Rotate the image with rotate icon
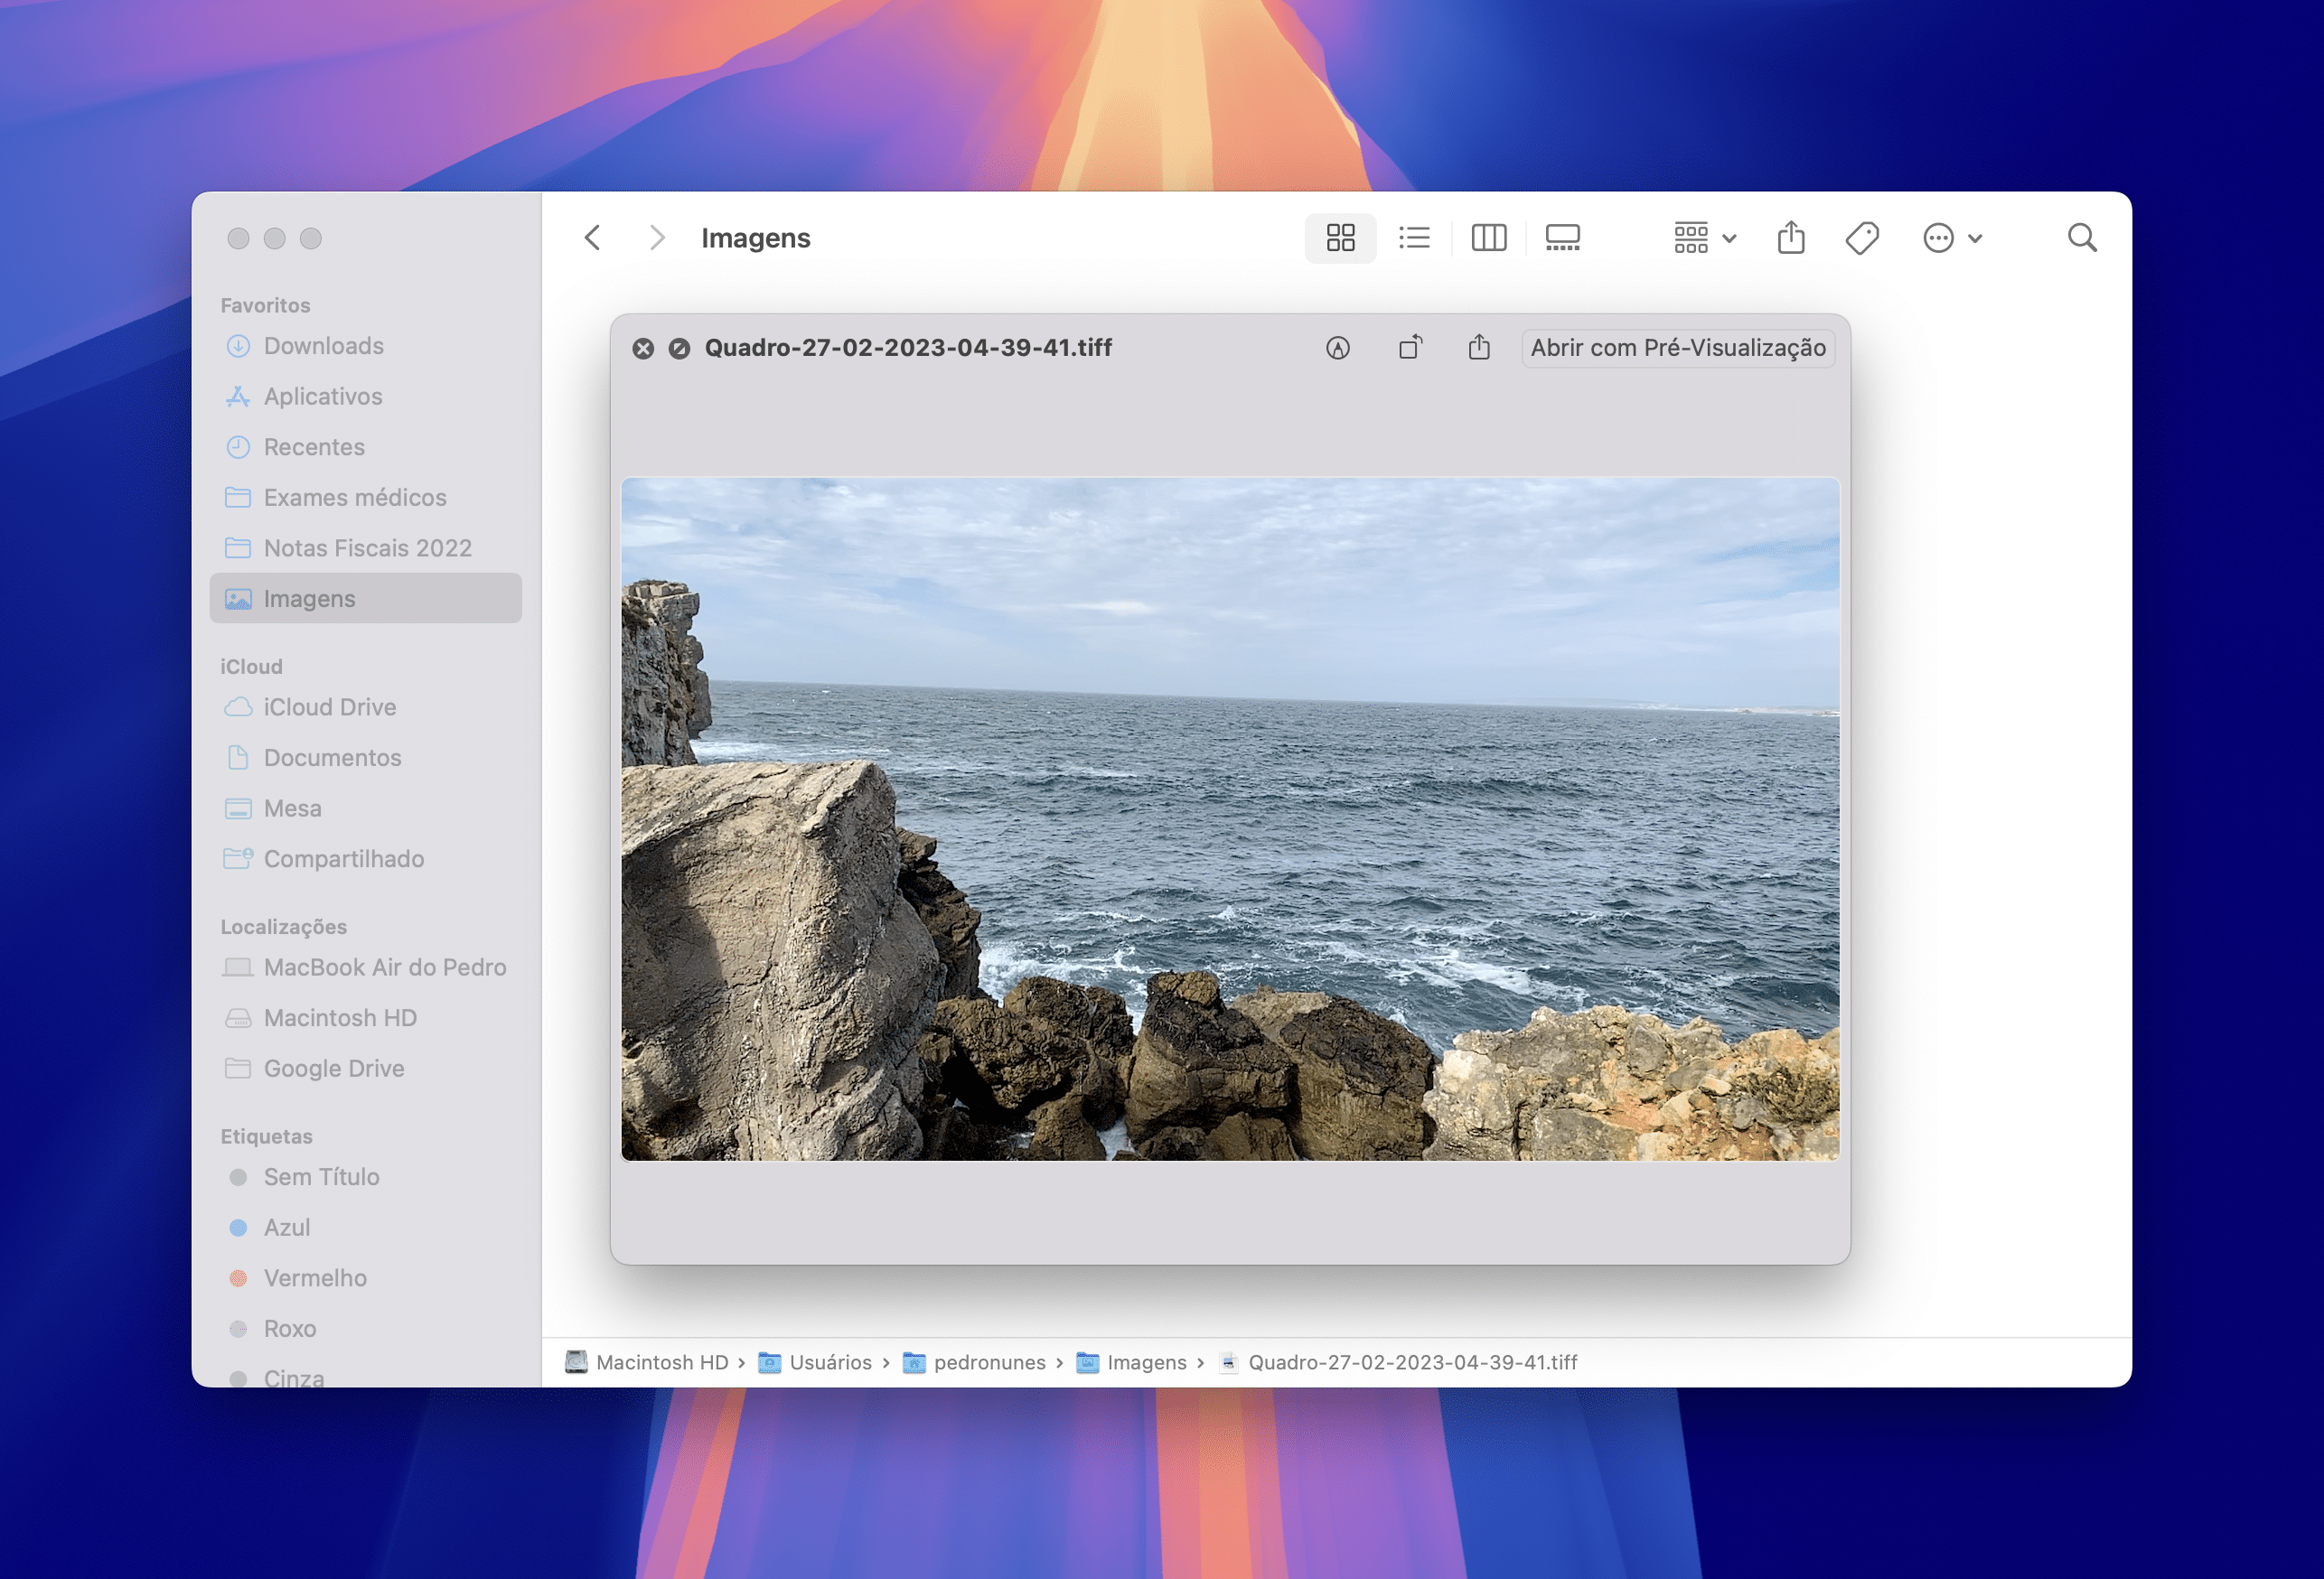This screenshot has width=2324, height=1579. (x=1410, y=348)
